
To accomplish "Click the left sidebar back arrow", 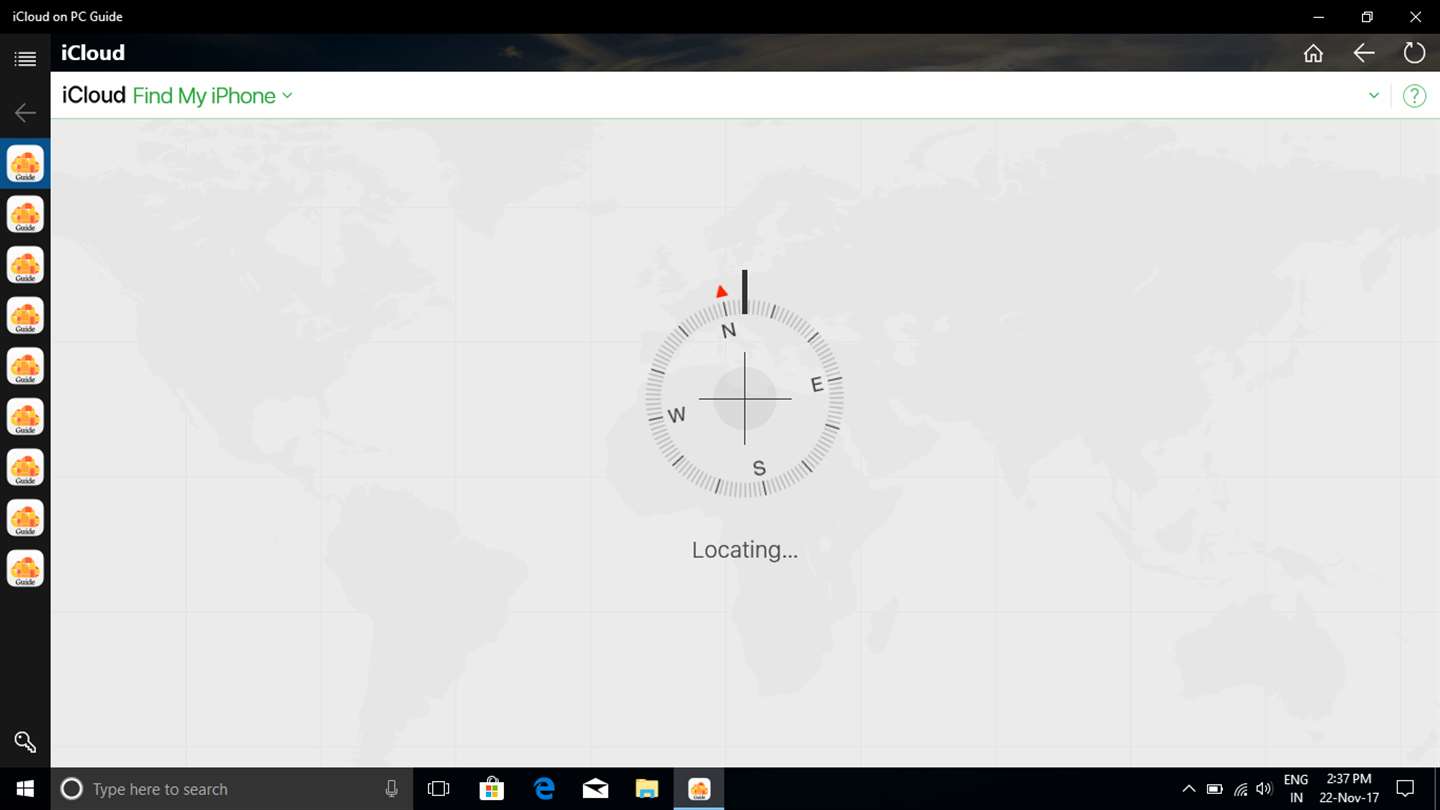I will [25, 113].
